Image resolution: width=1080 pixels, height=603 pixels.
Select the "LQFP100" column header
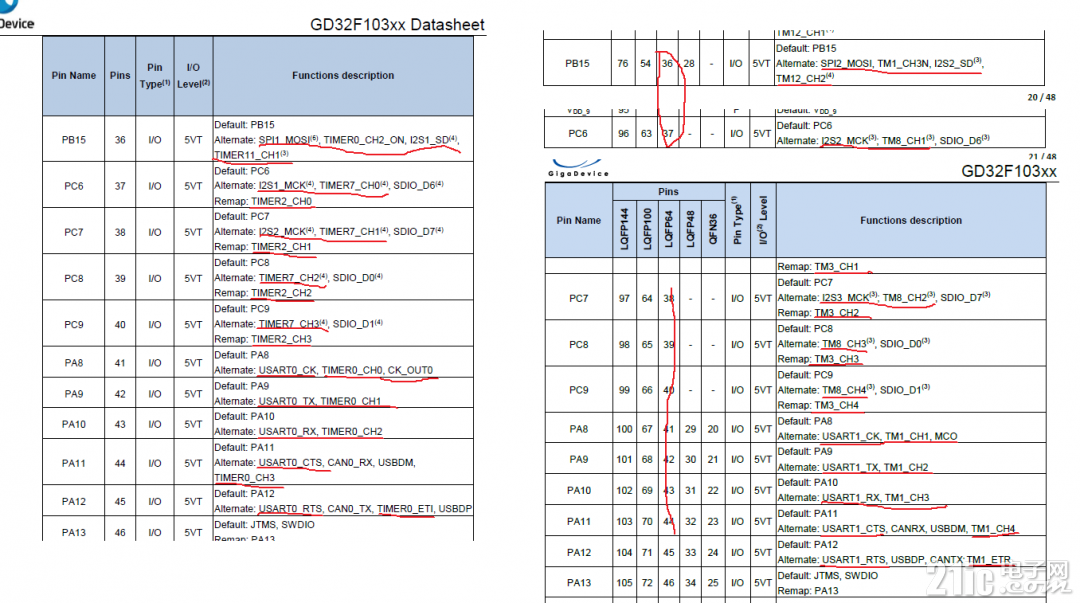[x=647, y=229]
